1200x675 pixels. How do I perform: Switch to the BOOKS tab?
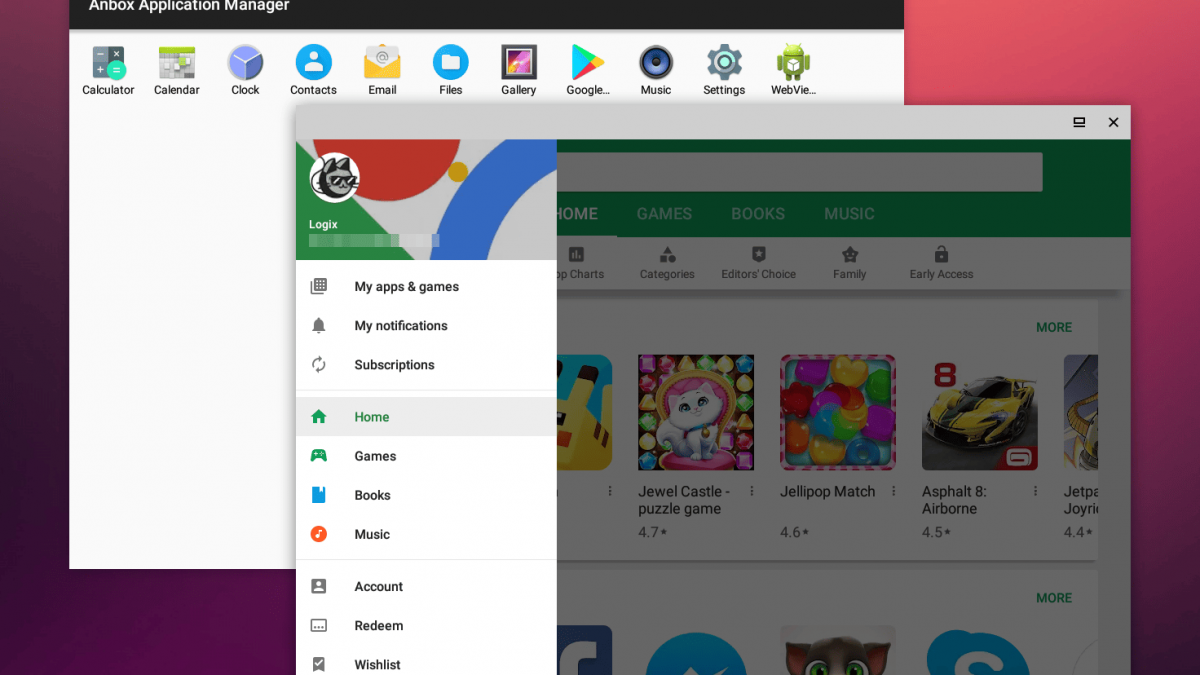758,214
